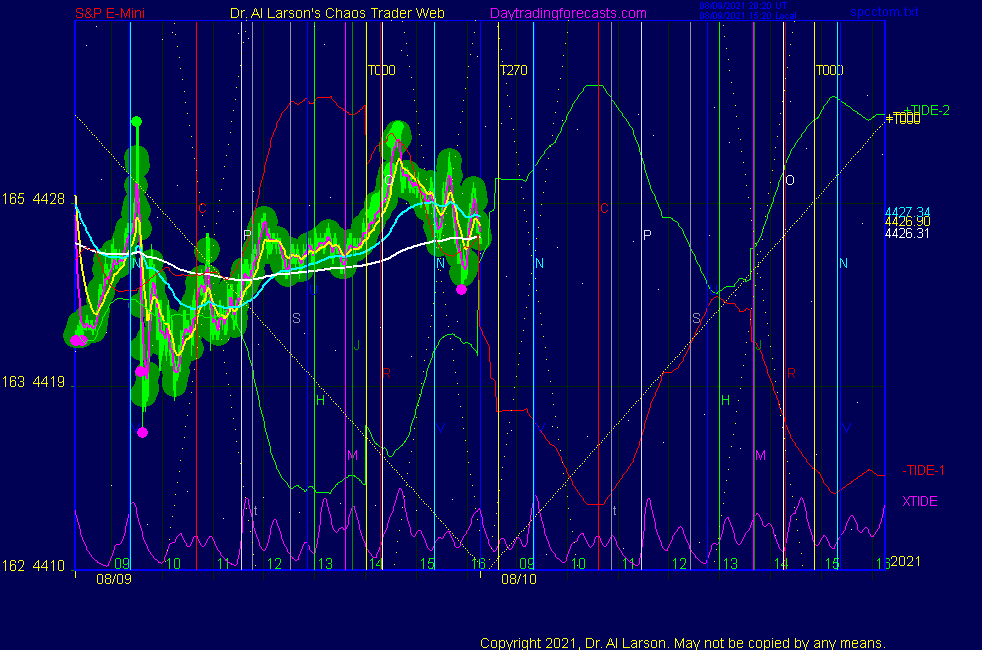
Task: Click hour label 10 on 08/10
Action: pos(578,564)
